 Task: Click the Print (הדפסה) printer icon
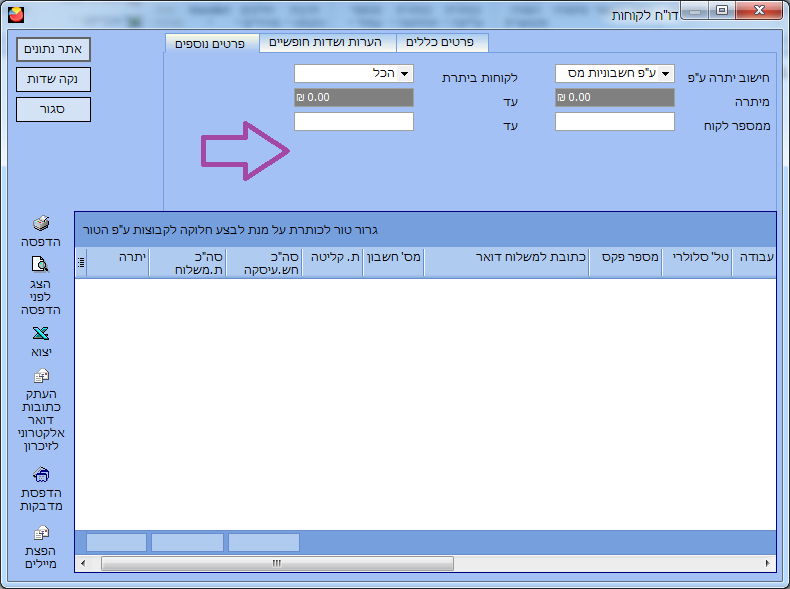pos(41,224)
